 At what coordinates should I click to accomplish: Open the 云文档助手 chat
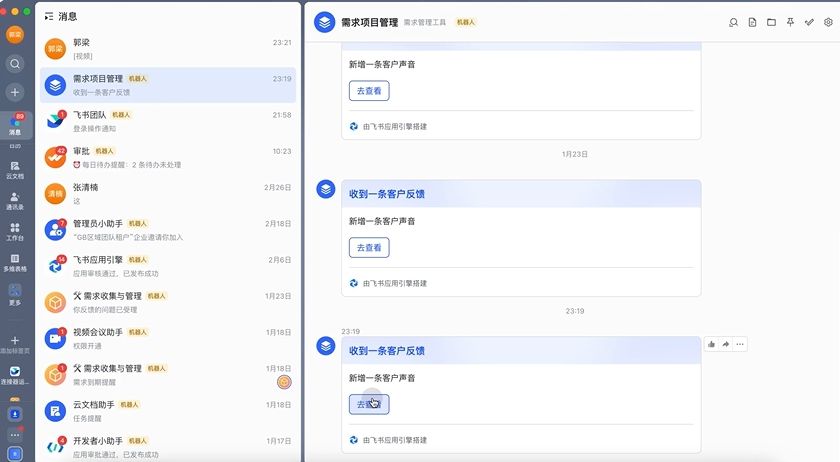pos(168,411)
